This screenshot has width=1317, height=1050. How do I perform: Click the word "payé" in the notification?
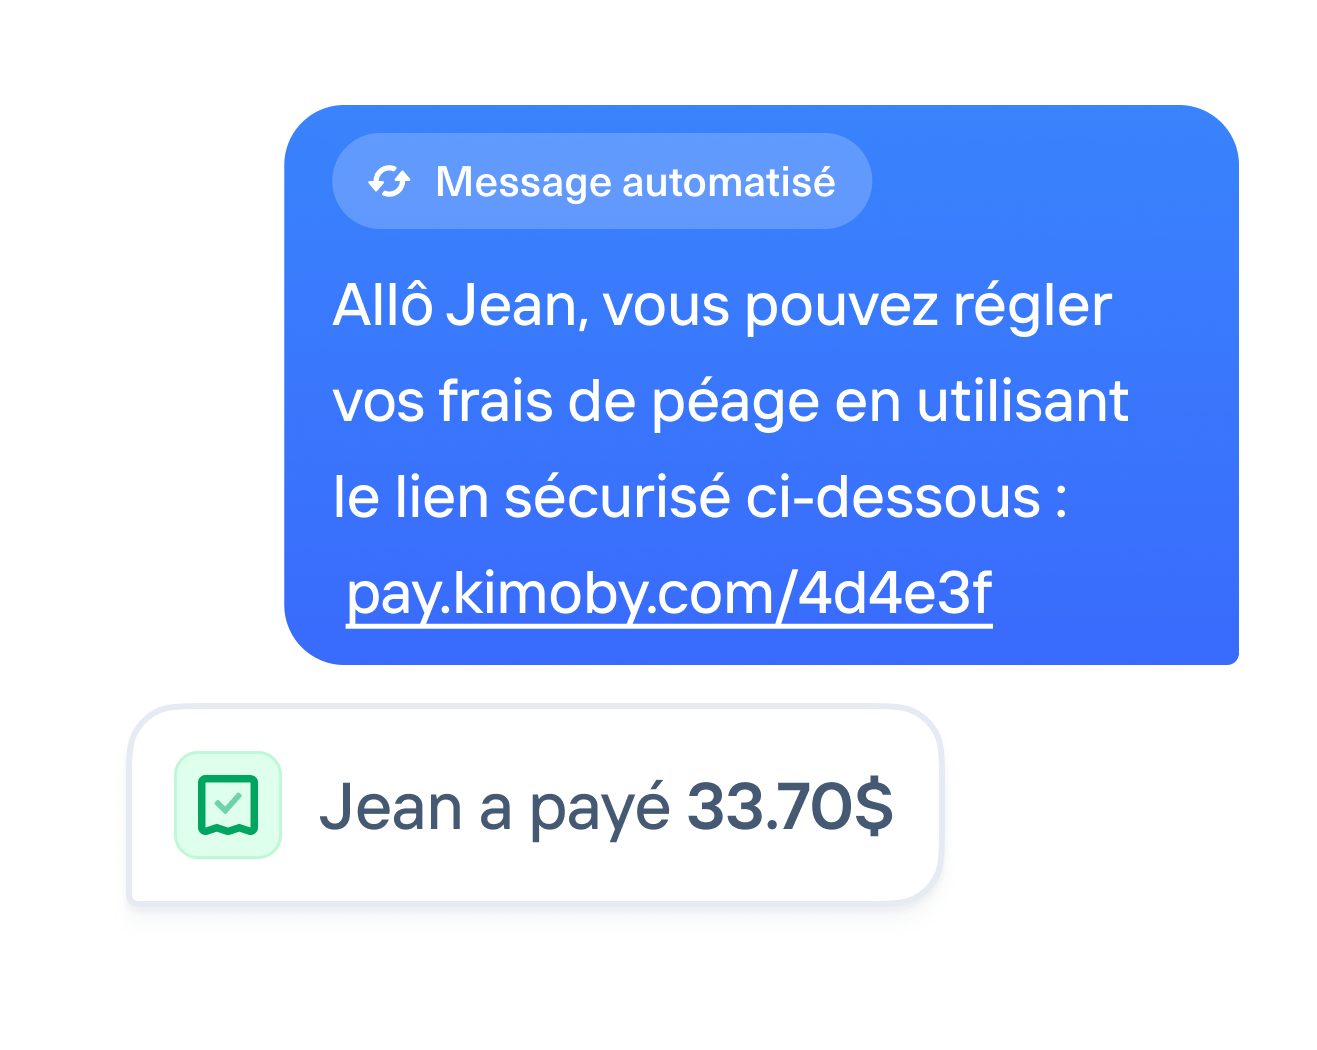tap(599, 808)
